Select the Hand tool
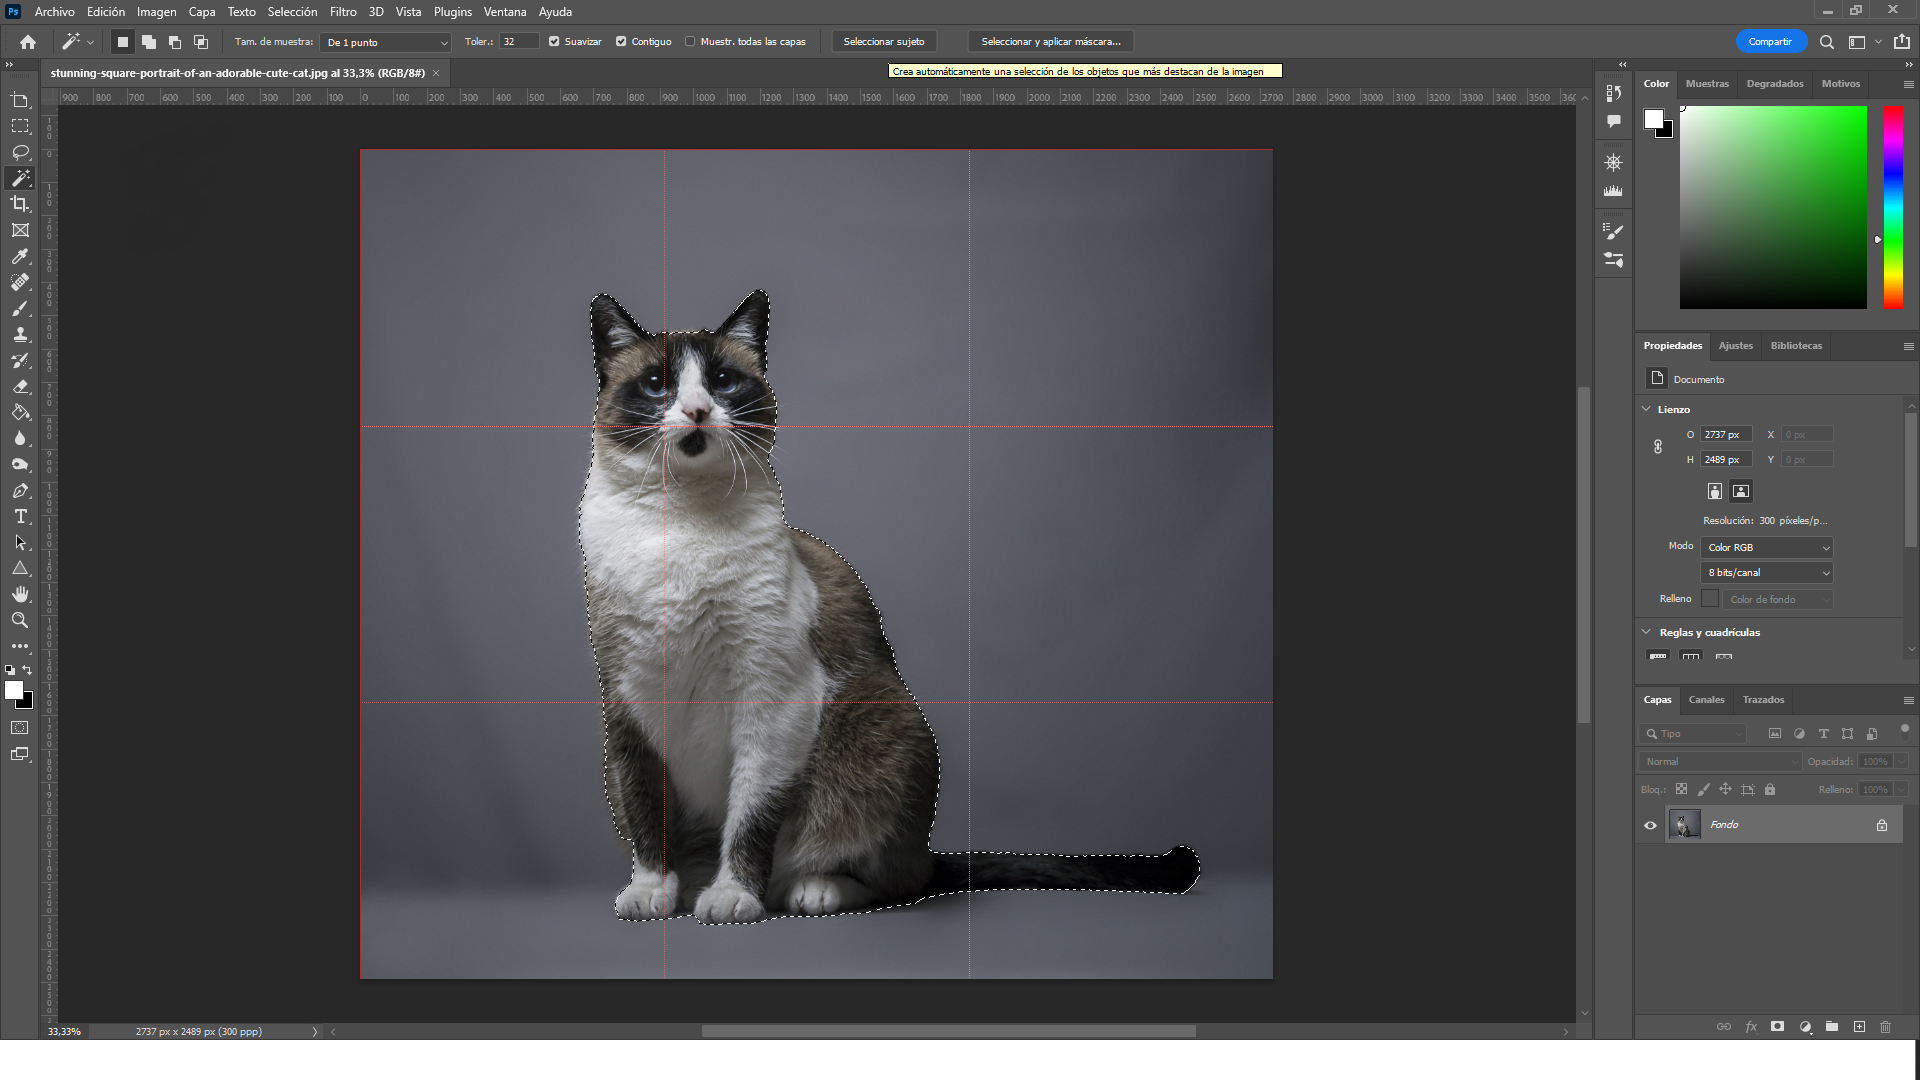Screen dimensions: 1920x1080 (x=20, y=595)
